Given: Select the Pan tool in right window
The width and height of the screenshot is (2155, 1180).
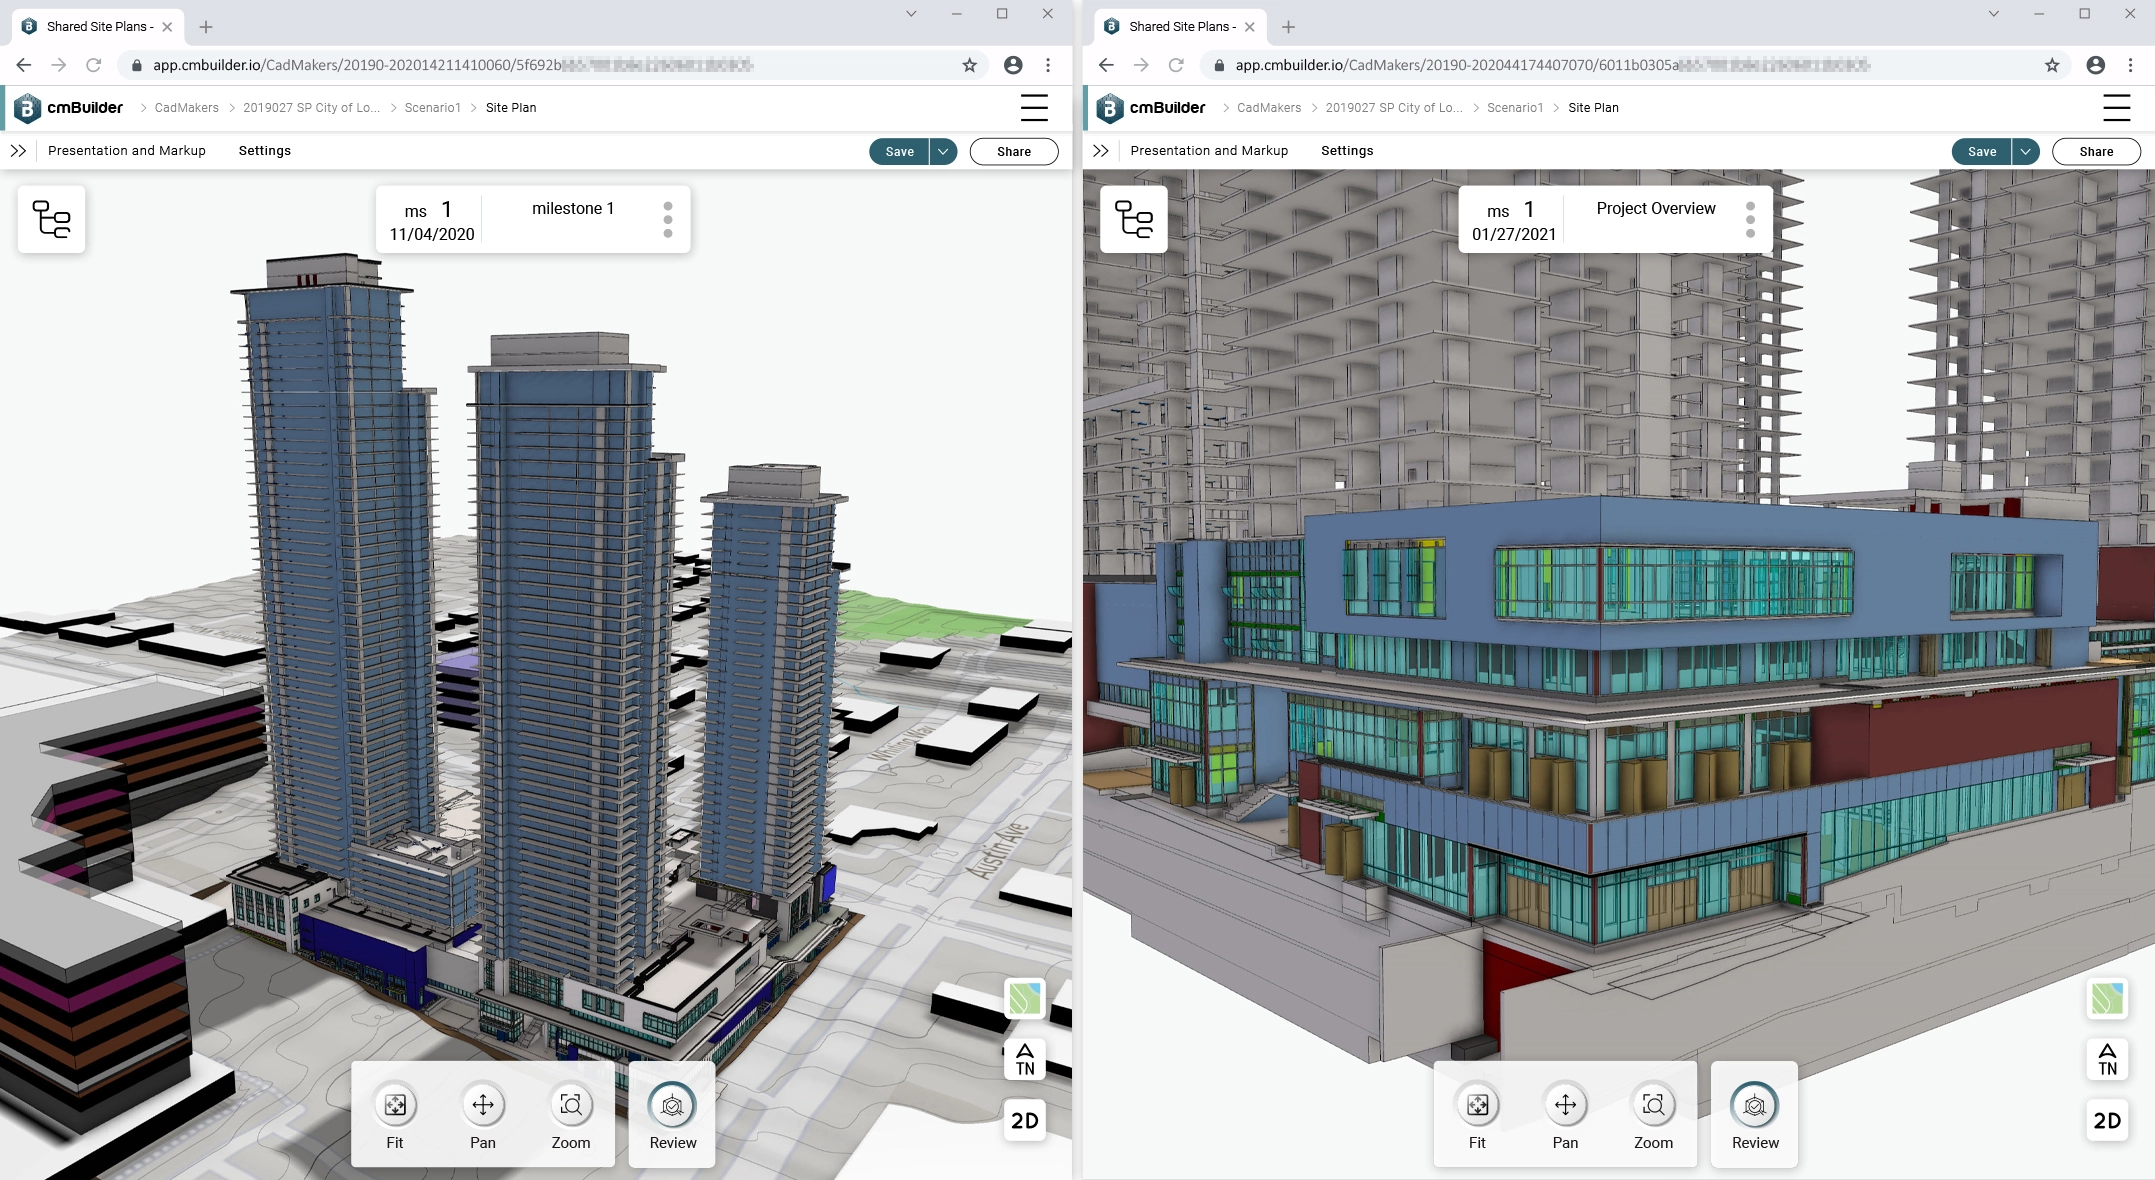Looking at the screenshot, I should 1565,1115.
